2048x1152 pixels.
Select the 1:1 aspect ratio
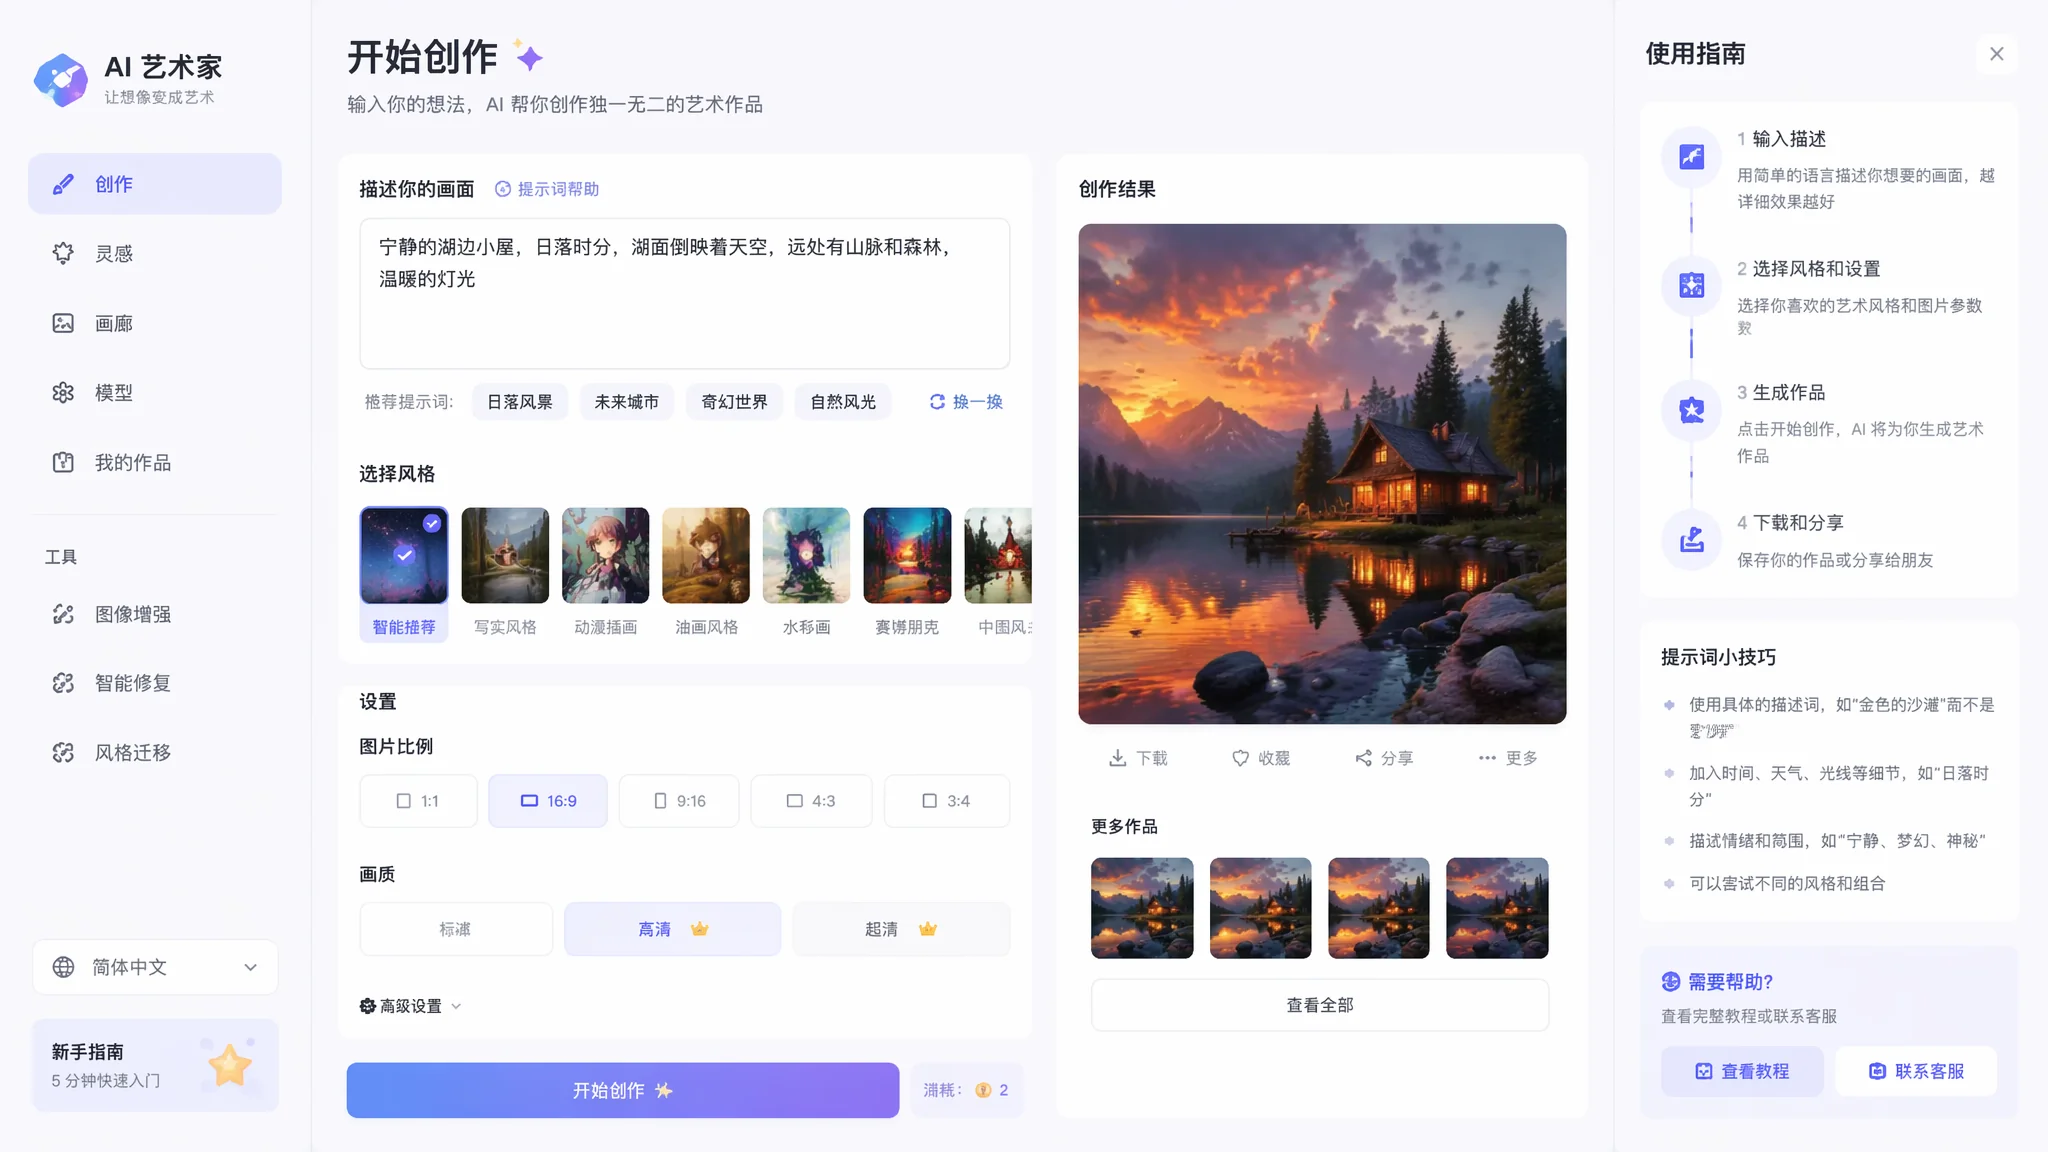(x=419, y=801)
